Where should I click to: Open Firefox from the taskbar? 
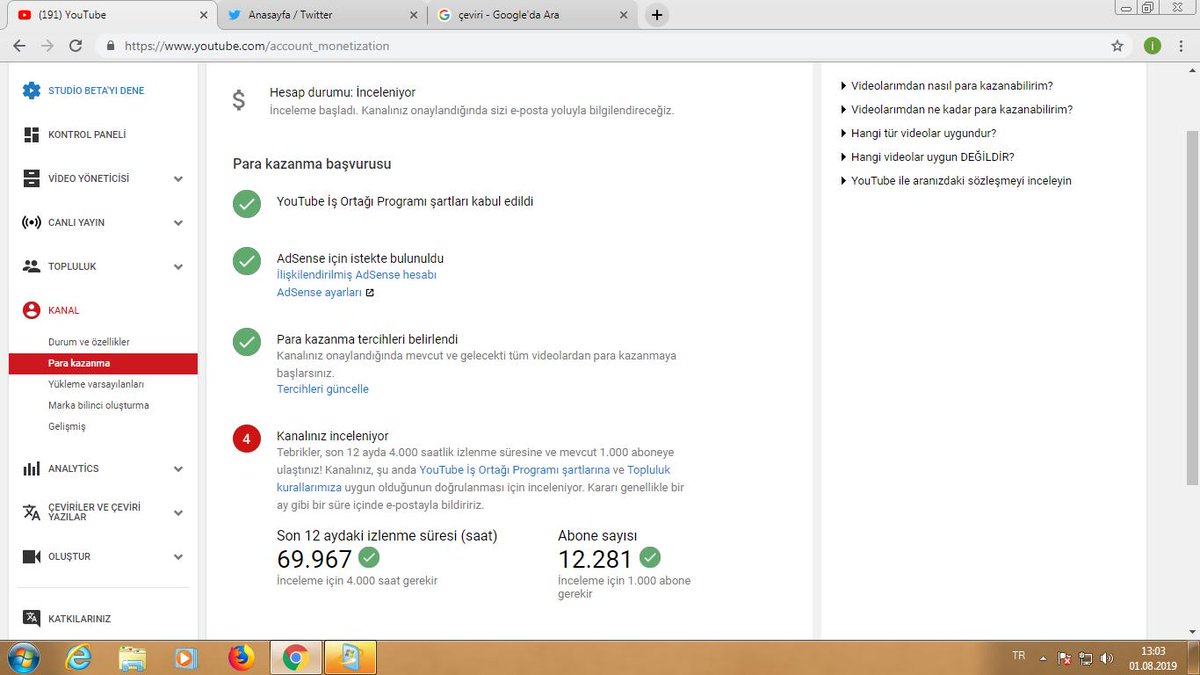click(x=241, y=657)
